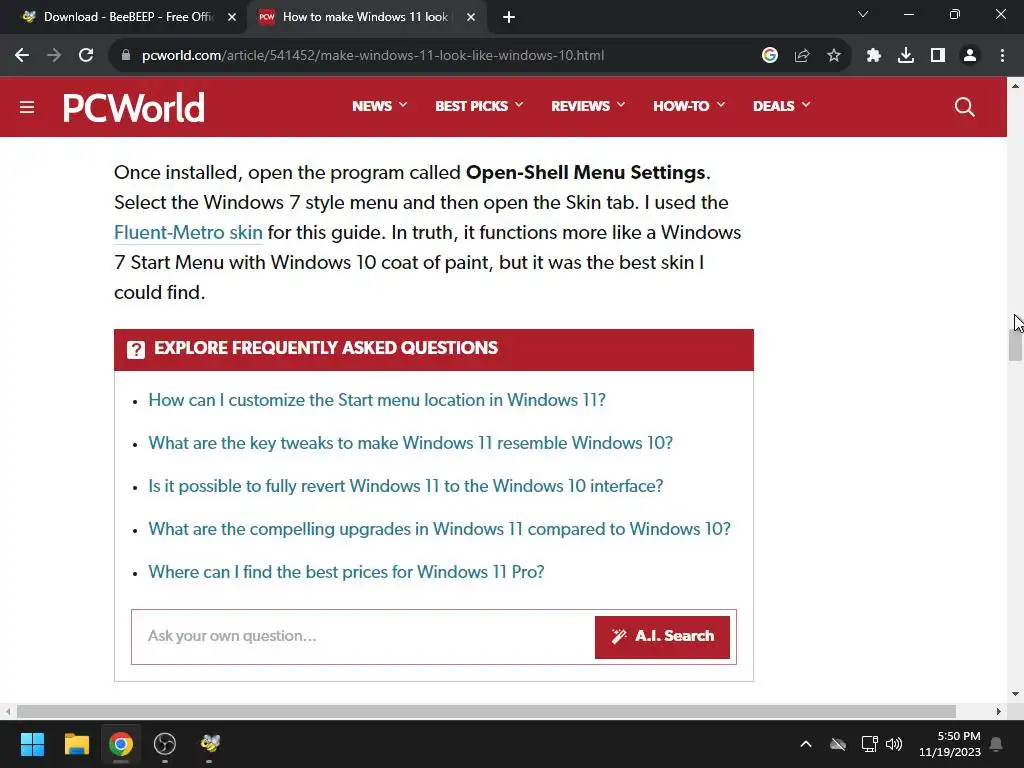Screen dimensions: 1024x768
Task: Open the Start menu location question link
Action: 377,400
